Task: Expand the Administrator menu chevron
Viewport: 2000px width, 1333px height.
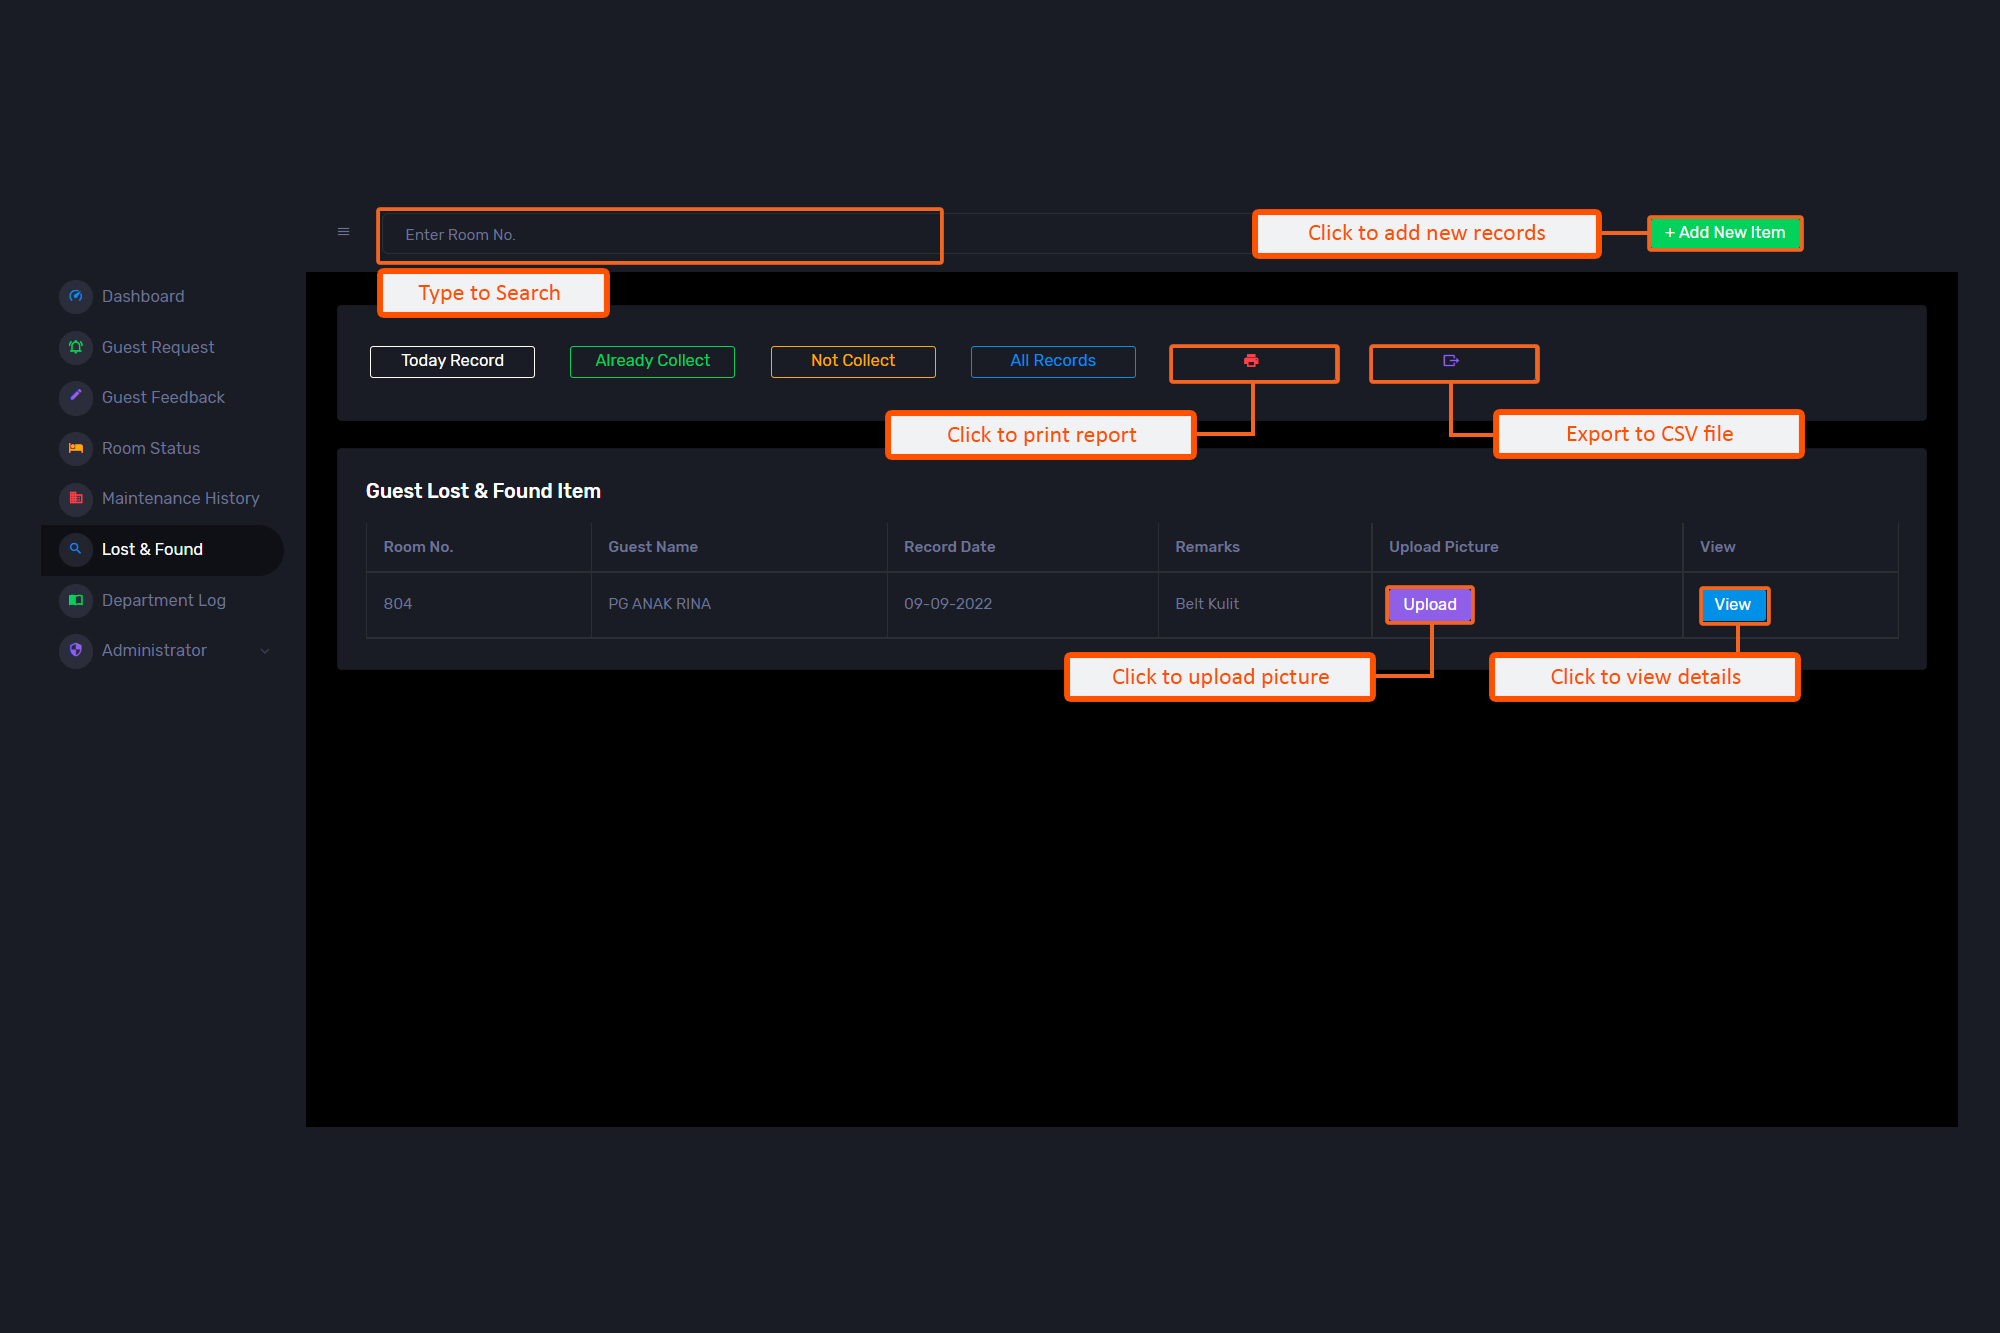Action: [265, 651]
